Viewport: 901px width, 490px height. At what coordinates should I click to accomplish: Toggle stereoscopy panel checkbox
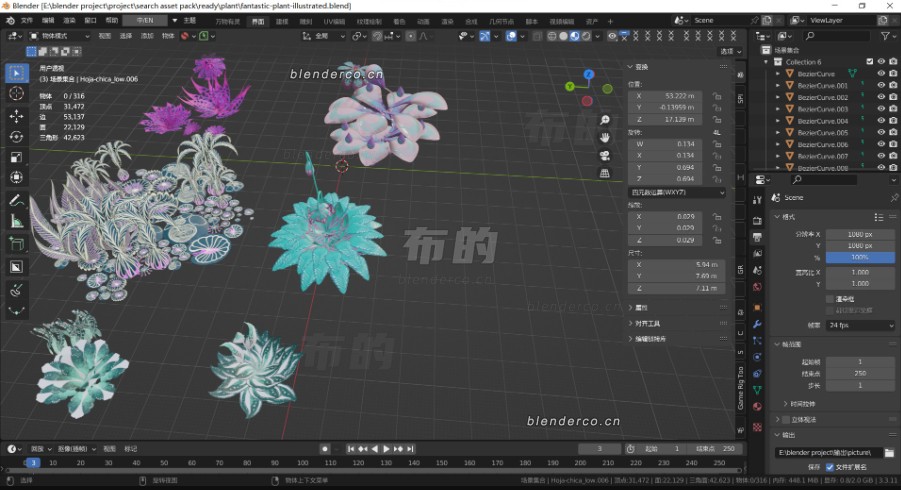[786, 419]
